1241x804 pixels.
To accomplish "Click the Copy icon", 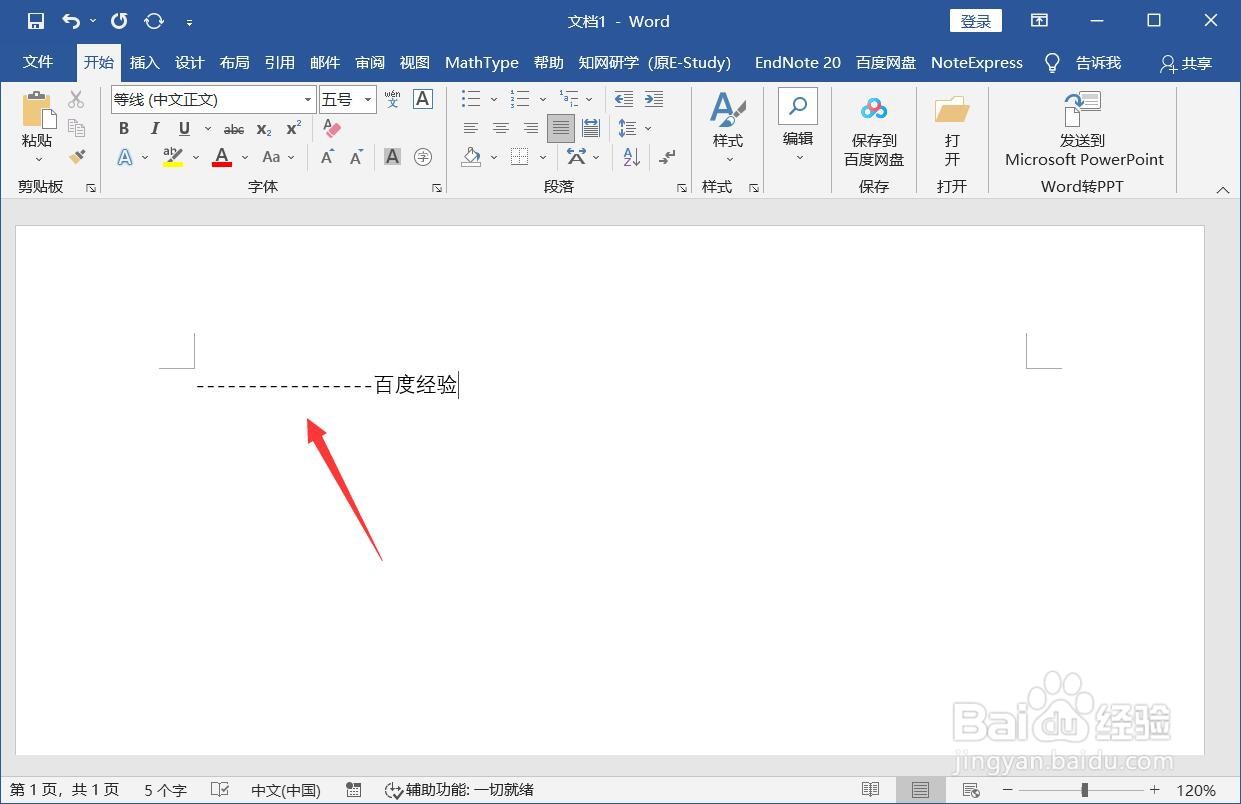I will 77,127.
